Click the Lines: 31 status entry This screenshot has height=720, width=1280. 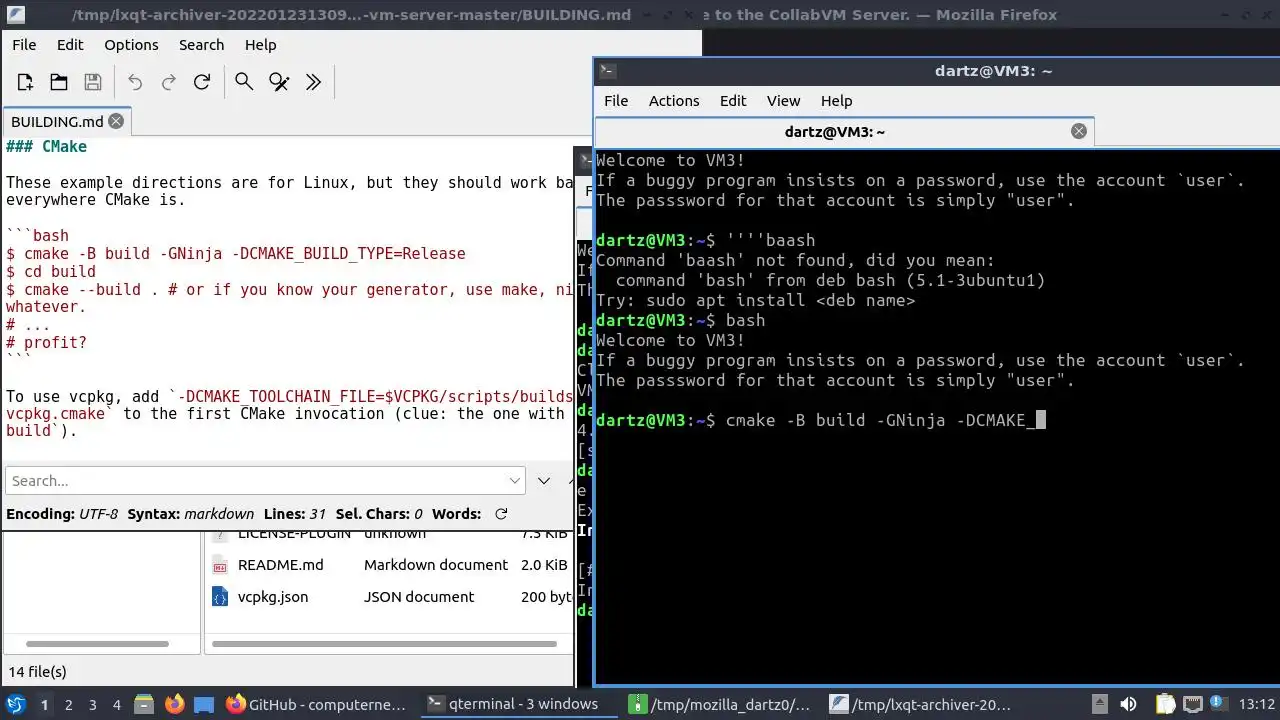[x=295, y=514]
